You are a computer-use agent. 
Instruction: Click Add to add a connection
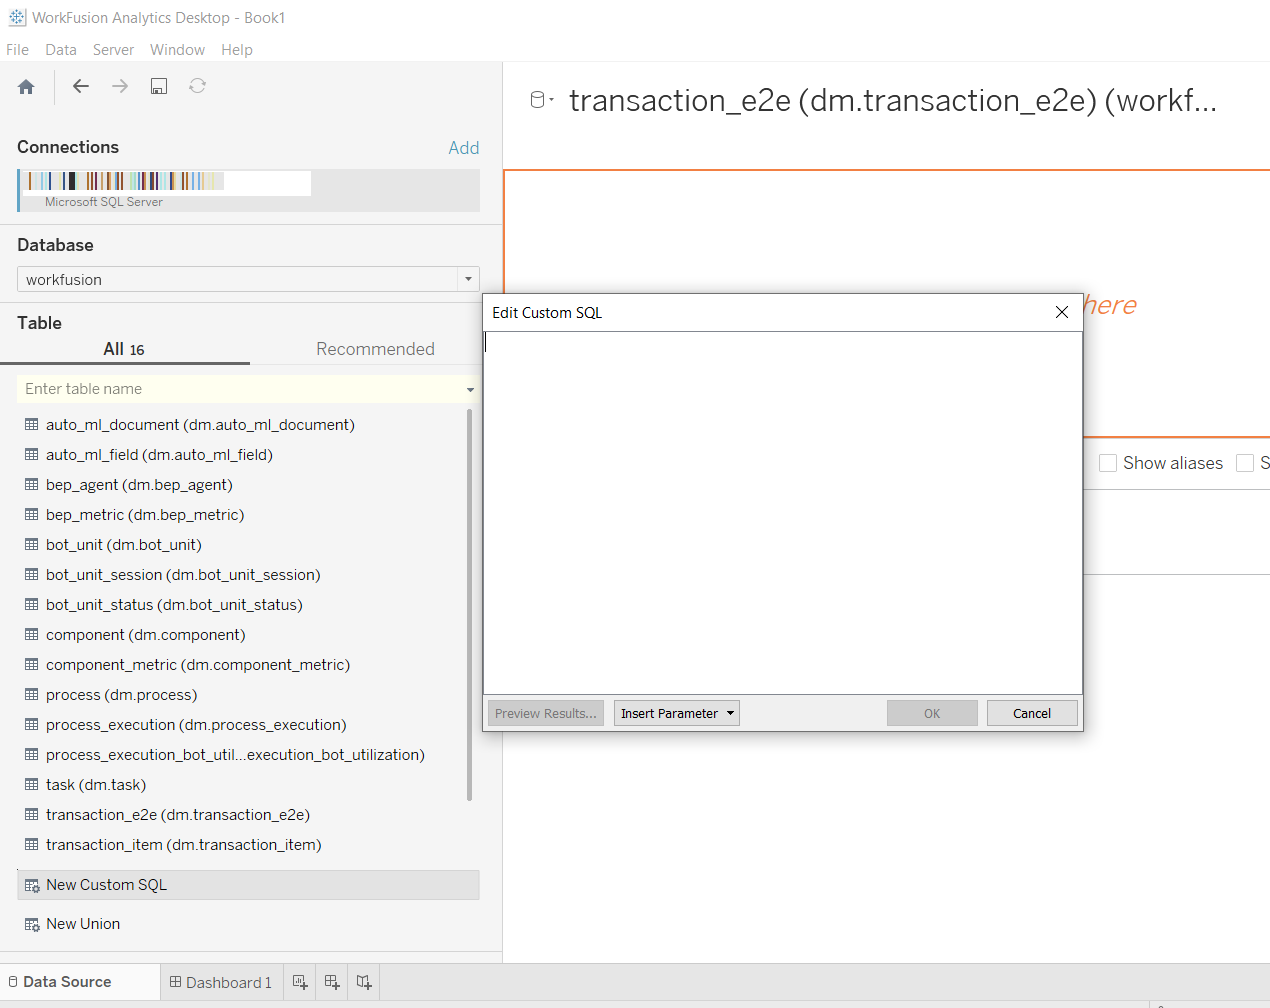464,147
